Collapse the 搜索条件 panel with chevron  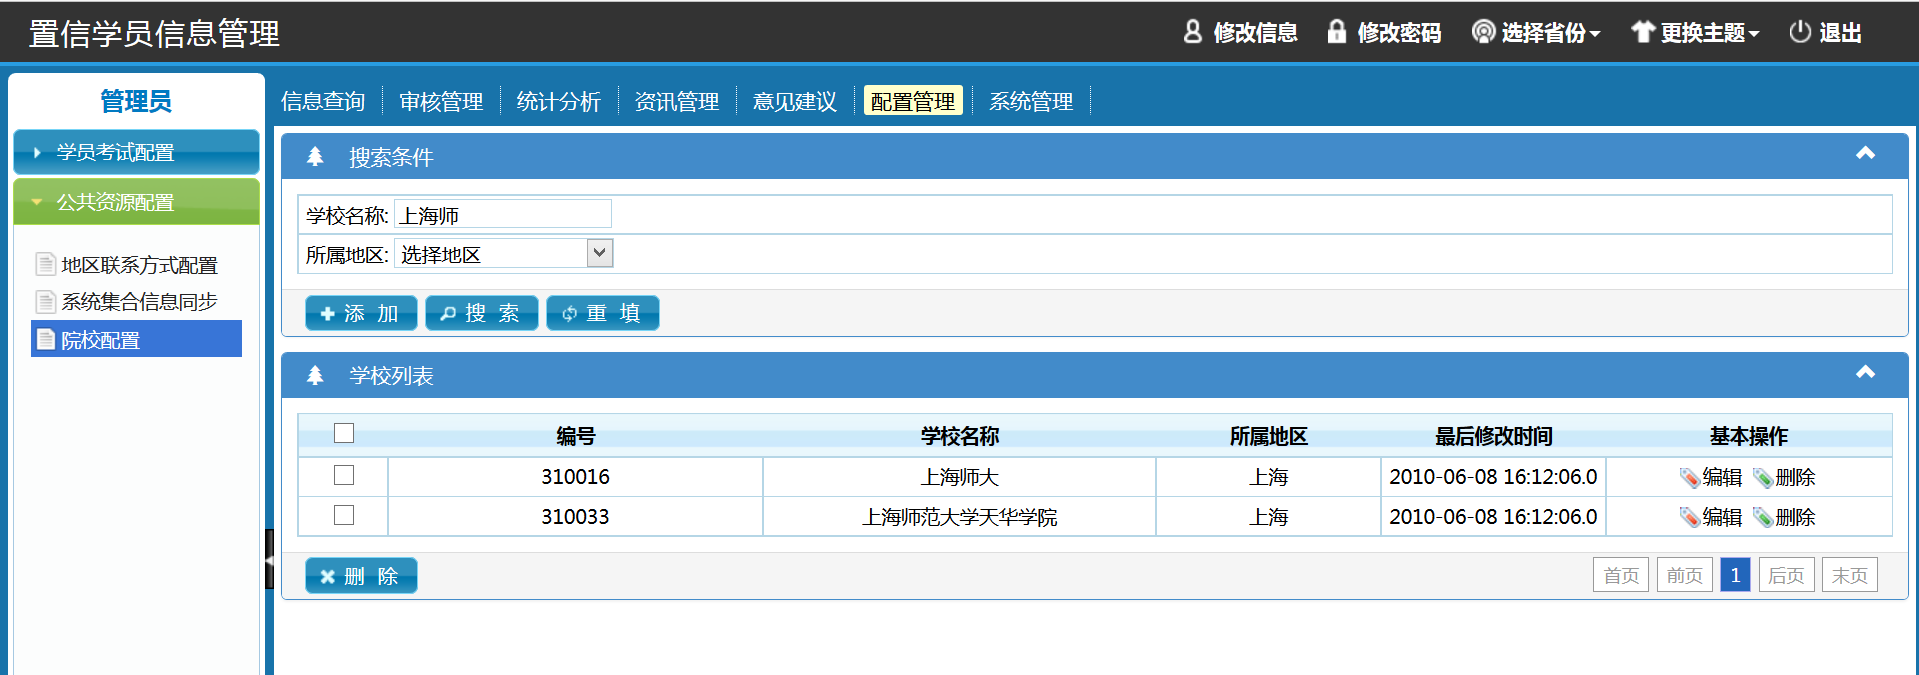1865,153
